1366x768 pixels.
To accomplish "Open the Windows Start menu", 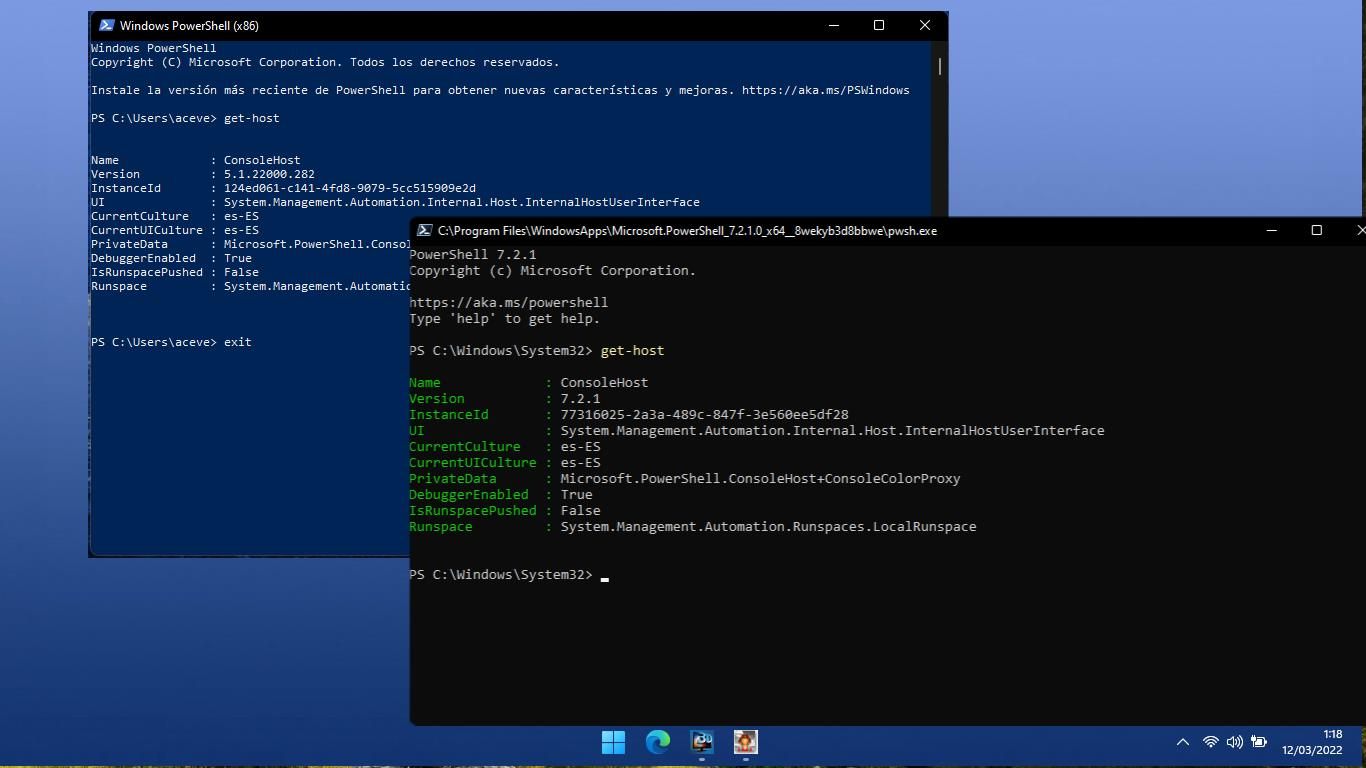I will (613, 742).
